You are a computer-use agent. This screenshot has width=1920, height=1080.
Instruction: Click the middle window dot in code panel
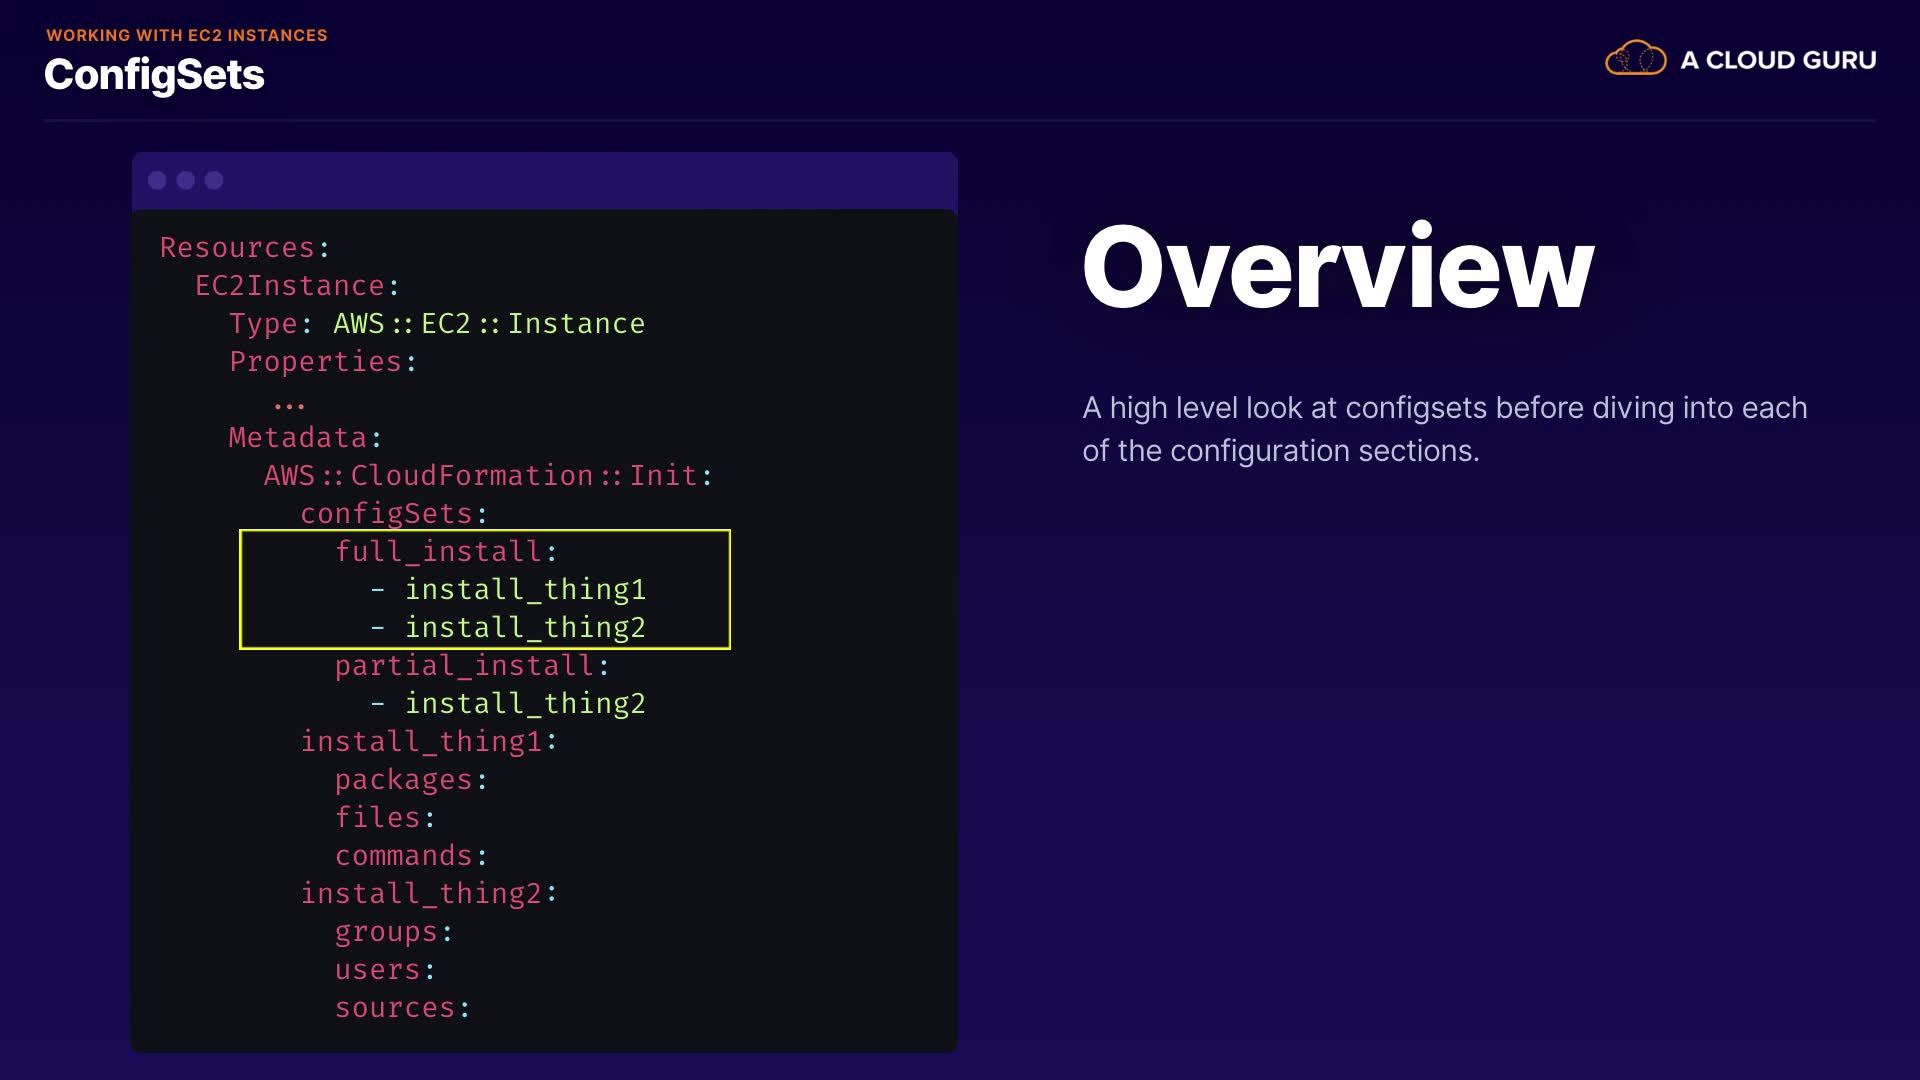186,180
